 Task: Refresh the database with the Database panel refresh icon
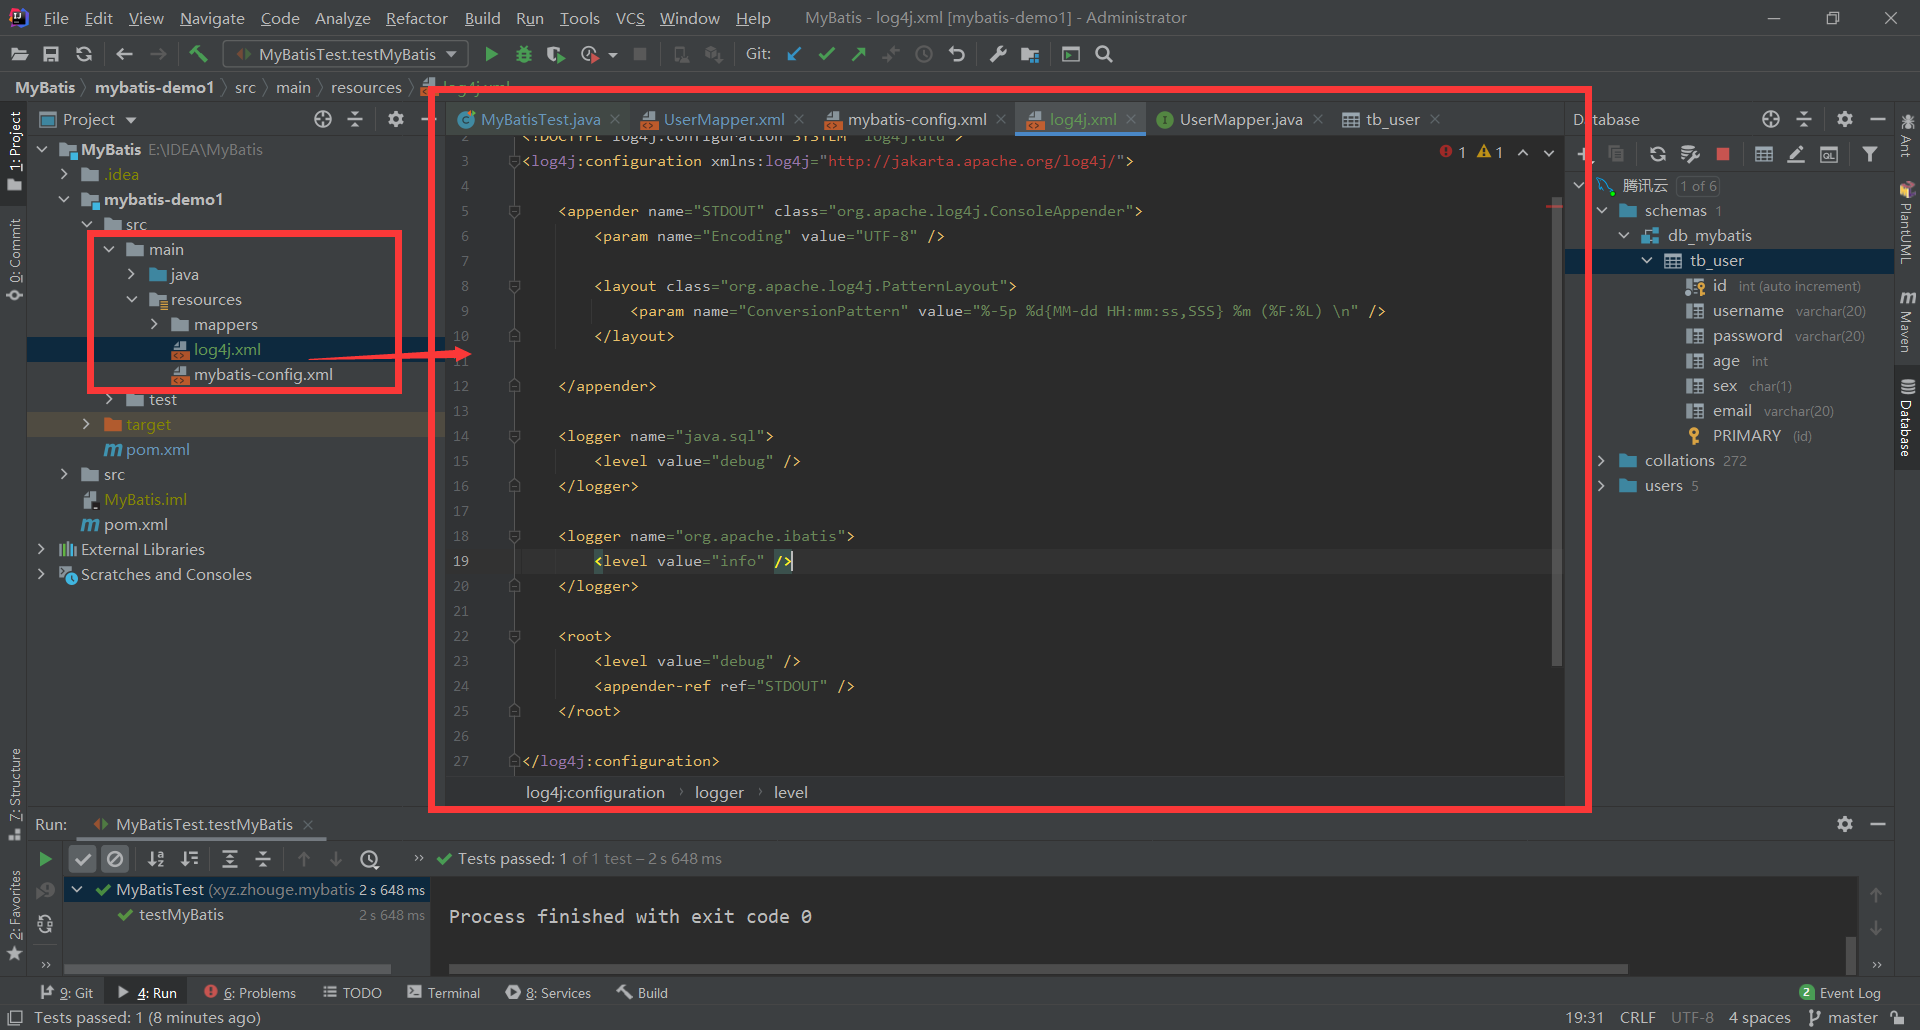[x=1658, y=154]
